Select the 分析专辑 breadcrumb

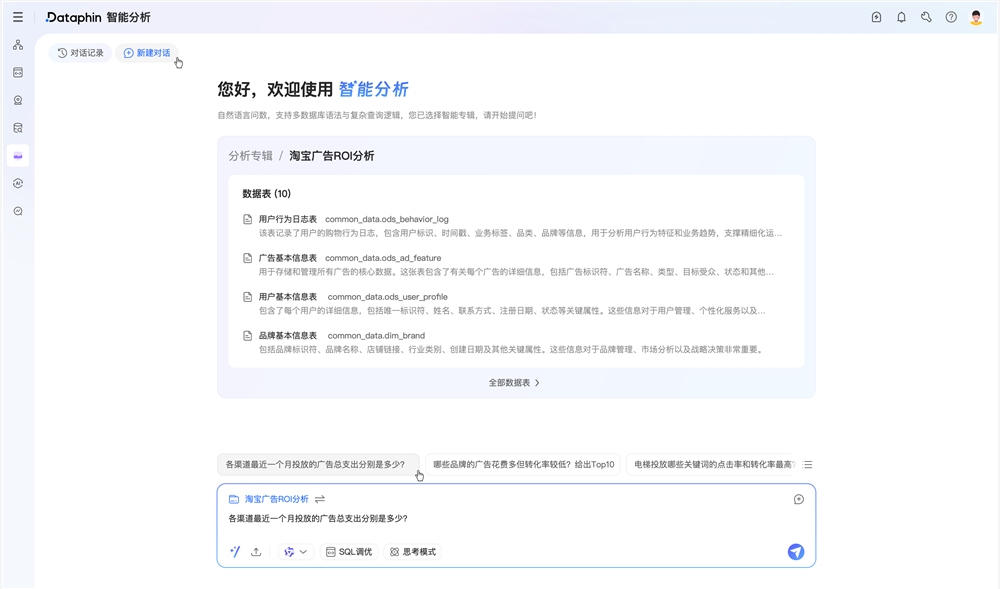[x=251, y=156]
